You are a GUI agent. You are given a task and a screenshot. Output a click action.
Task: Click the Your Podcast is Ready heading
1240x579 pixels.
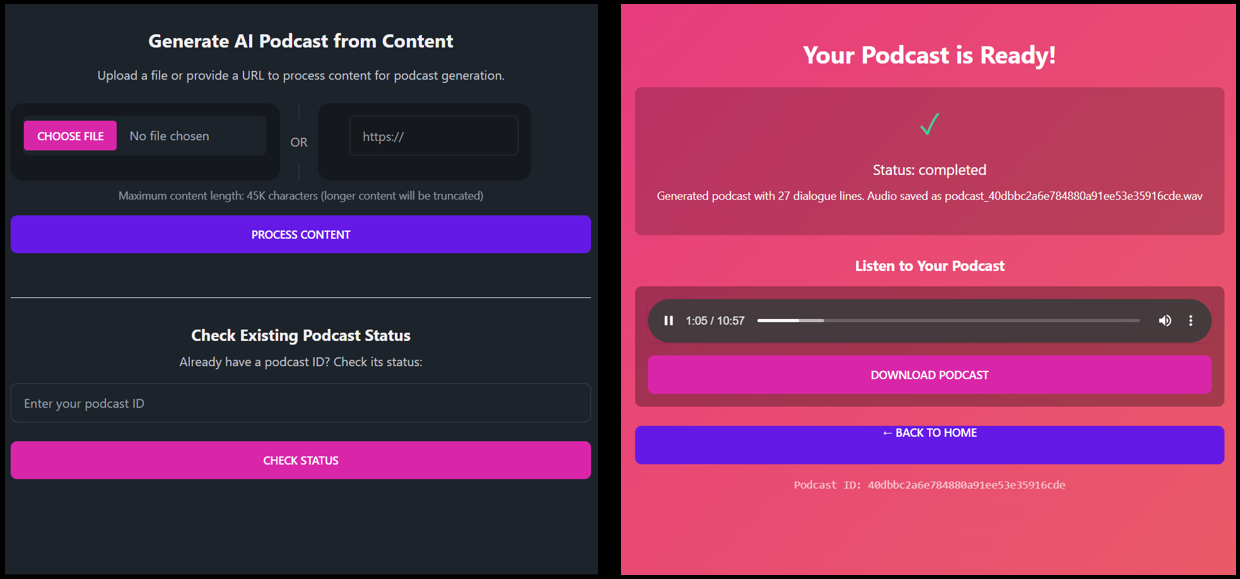tap(929, 55)
